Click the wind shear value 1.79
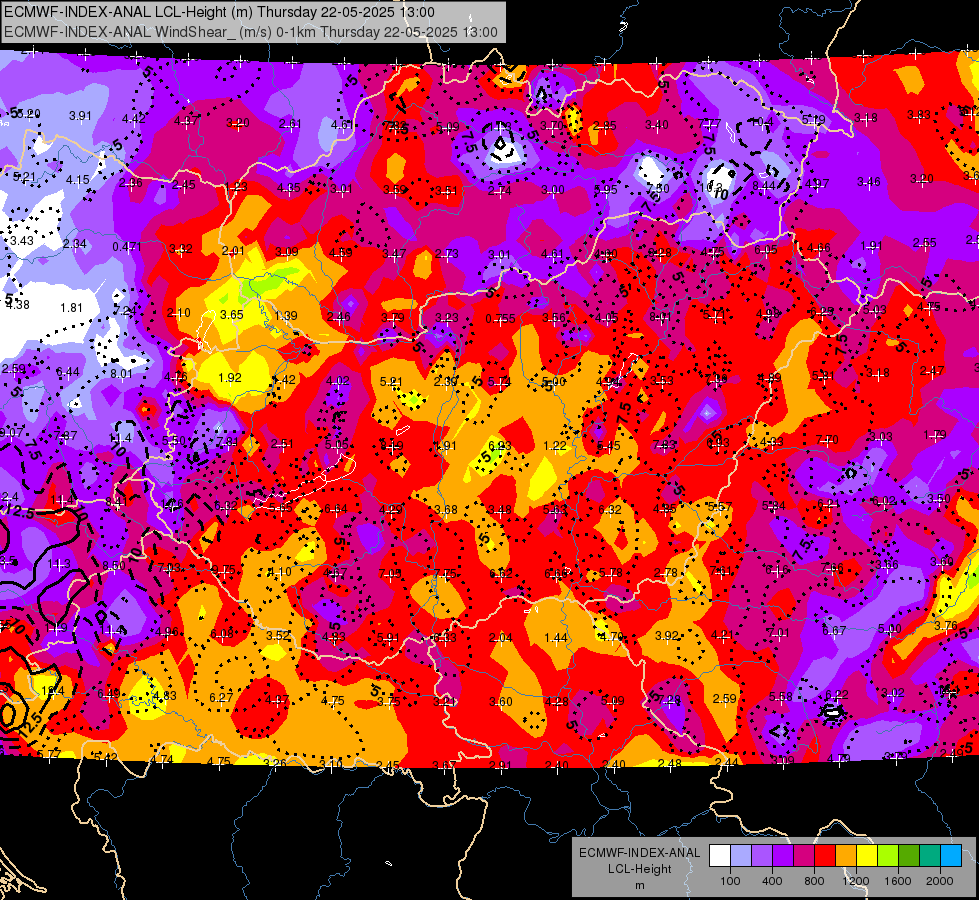 [x=935, y=435]
